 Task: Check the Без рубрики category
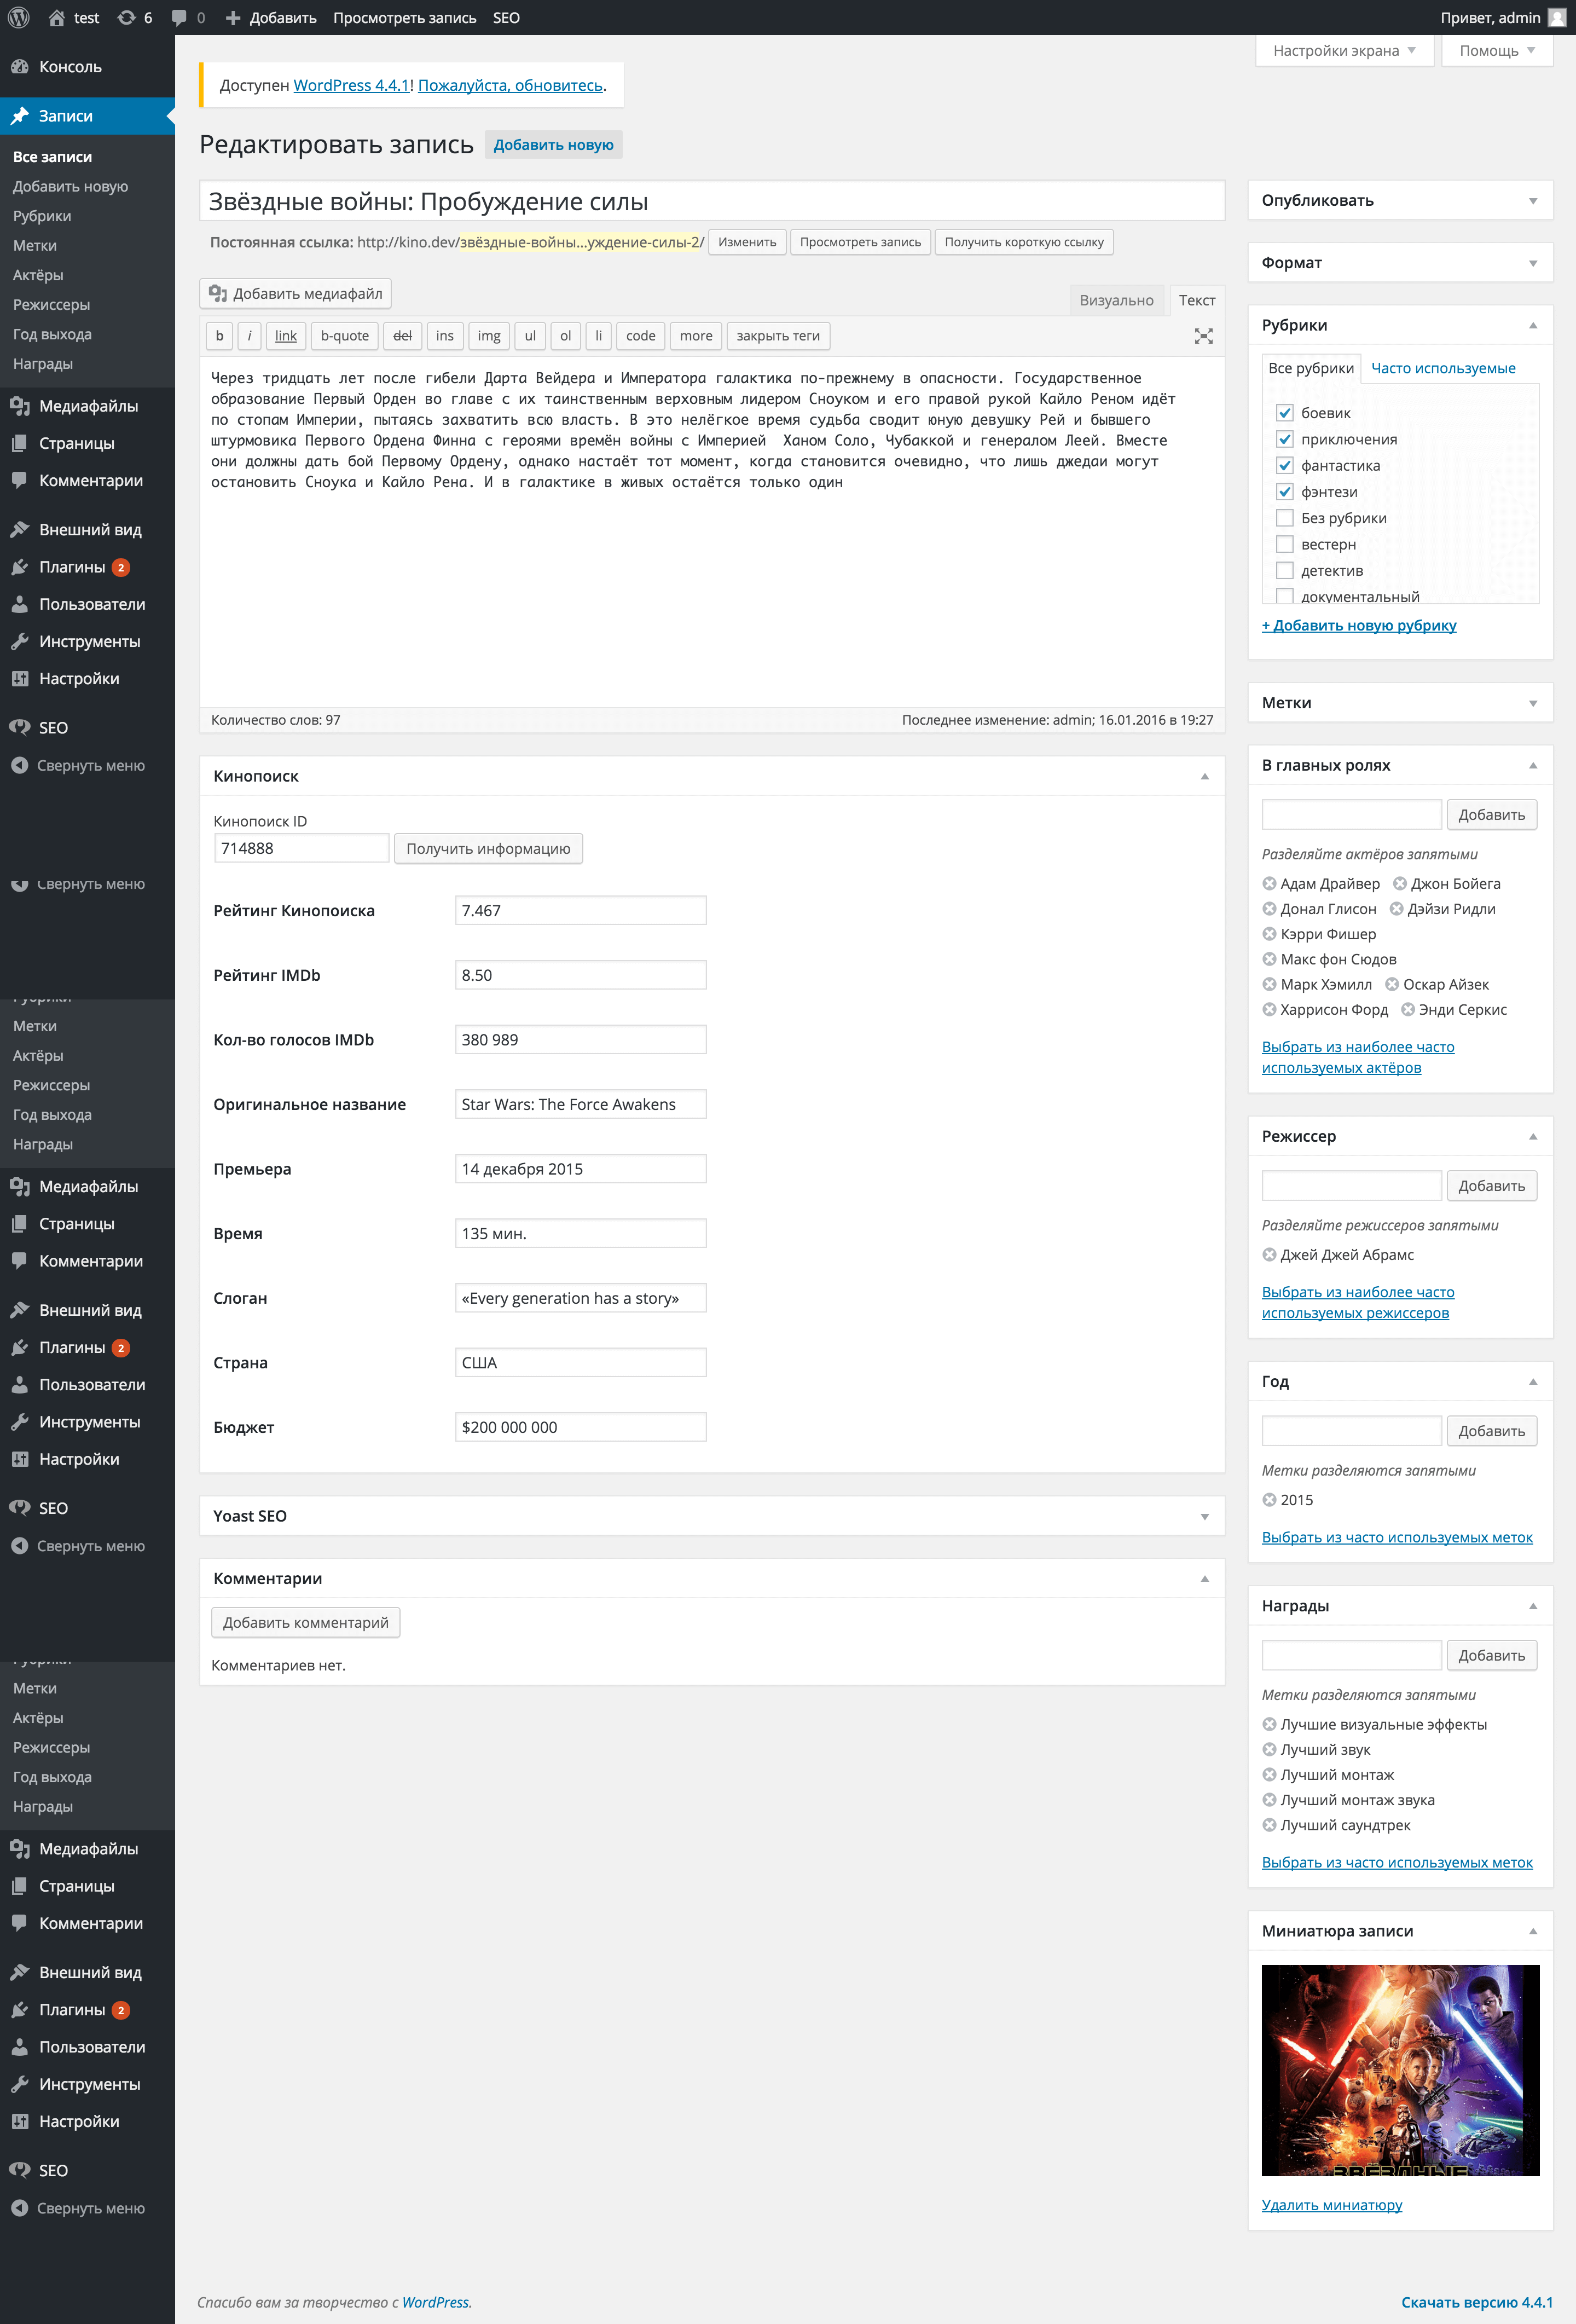(x=1285, y=518)
